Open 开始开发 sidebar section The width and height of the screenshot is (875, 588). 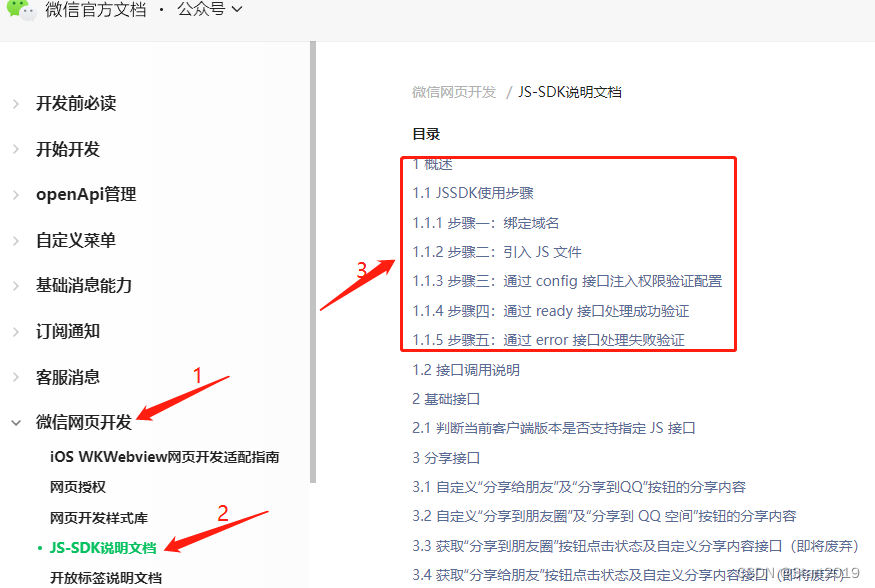[x=68, y=149]
